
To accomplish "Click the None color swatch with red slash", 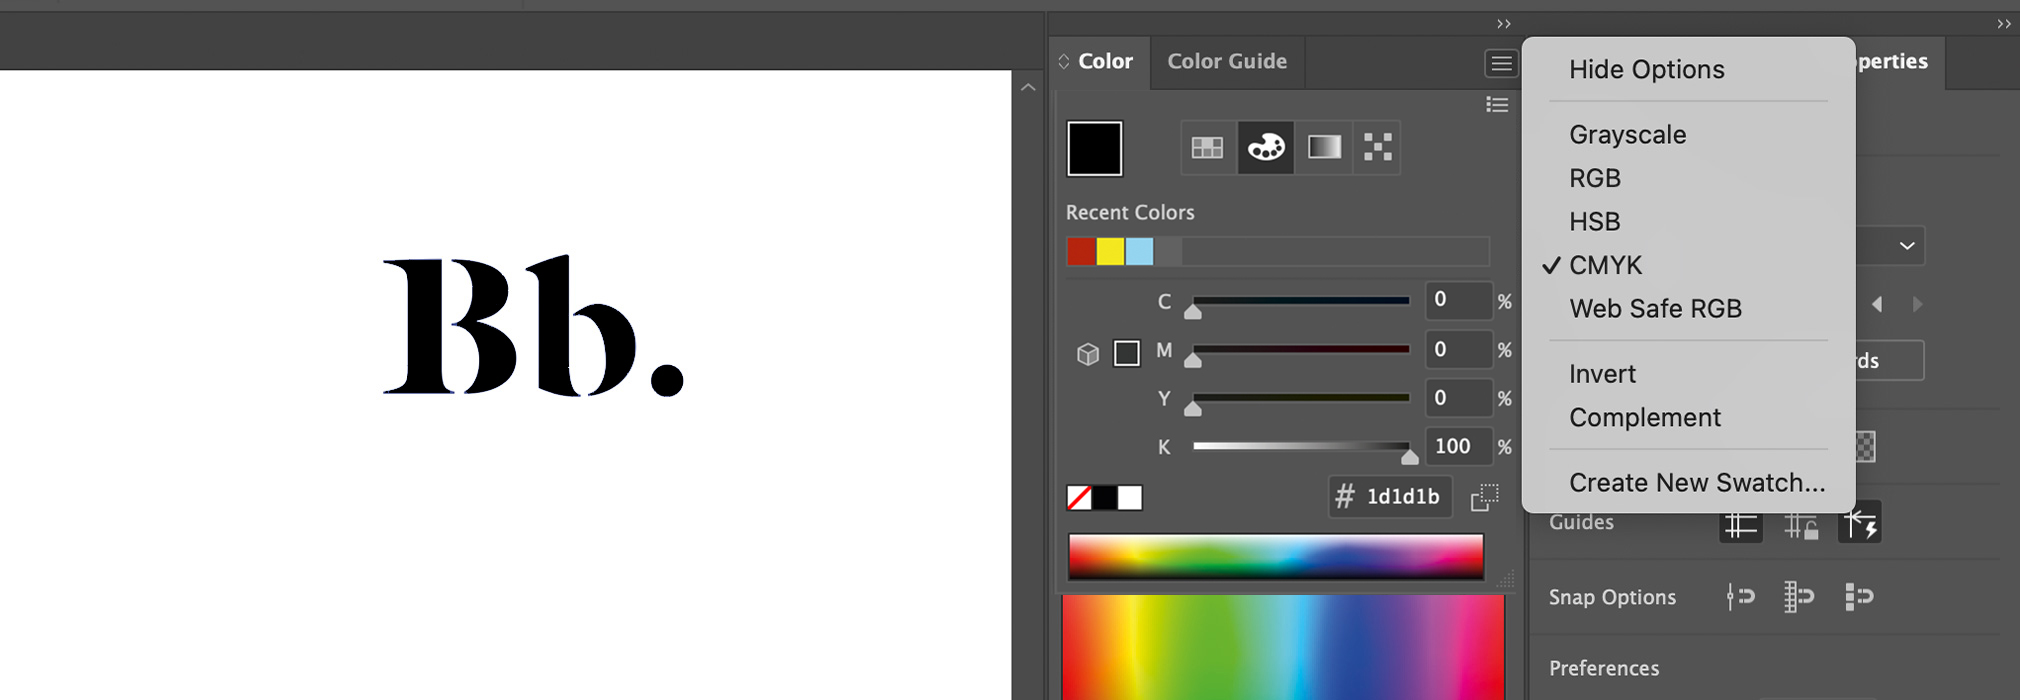I will pos(1079,498).
